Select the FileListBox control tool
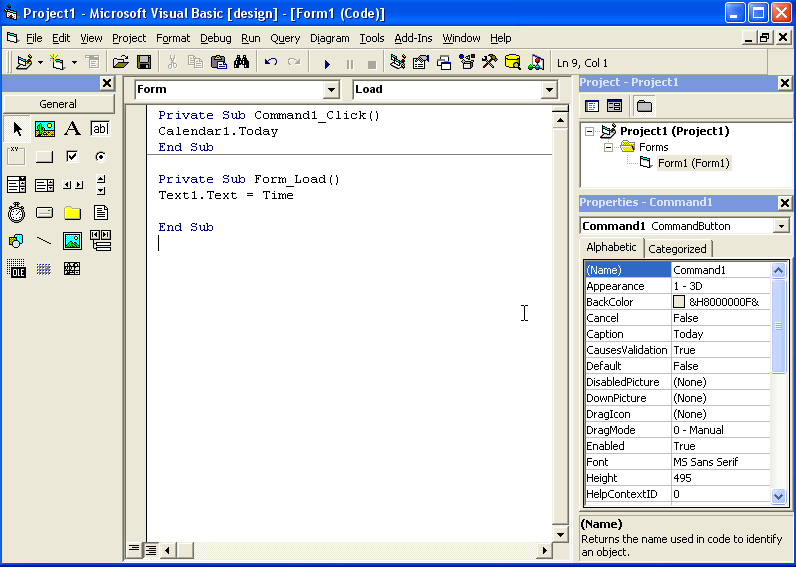 pyautogui.click(x=100, y=213)
